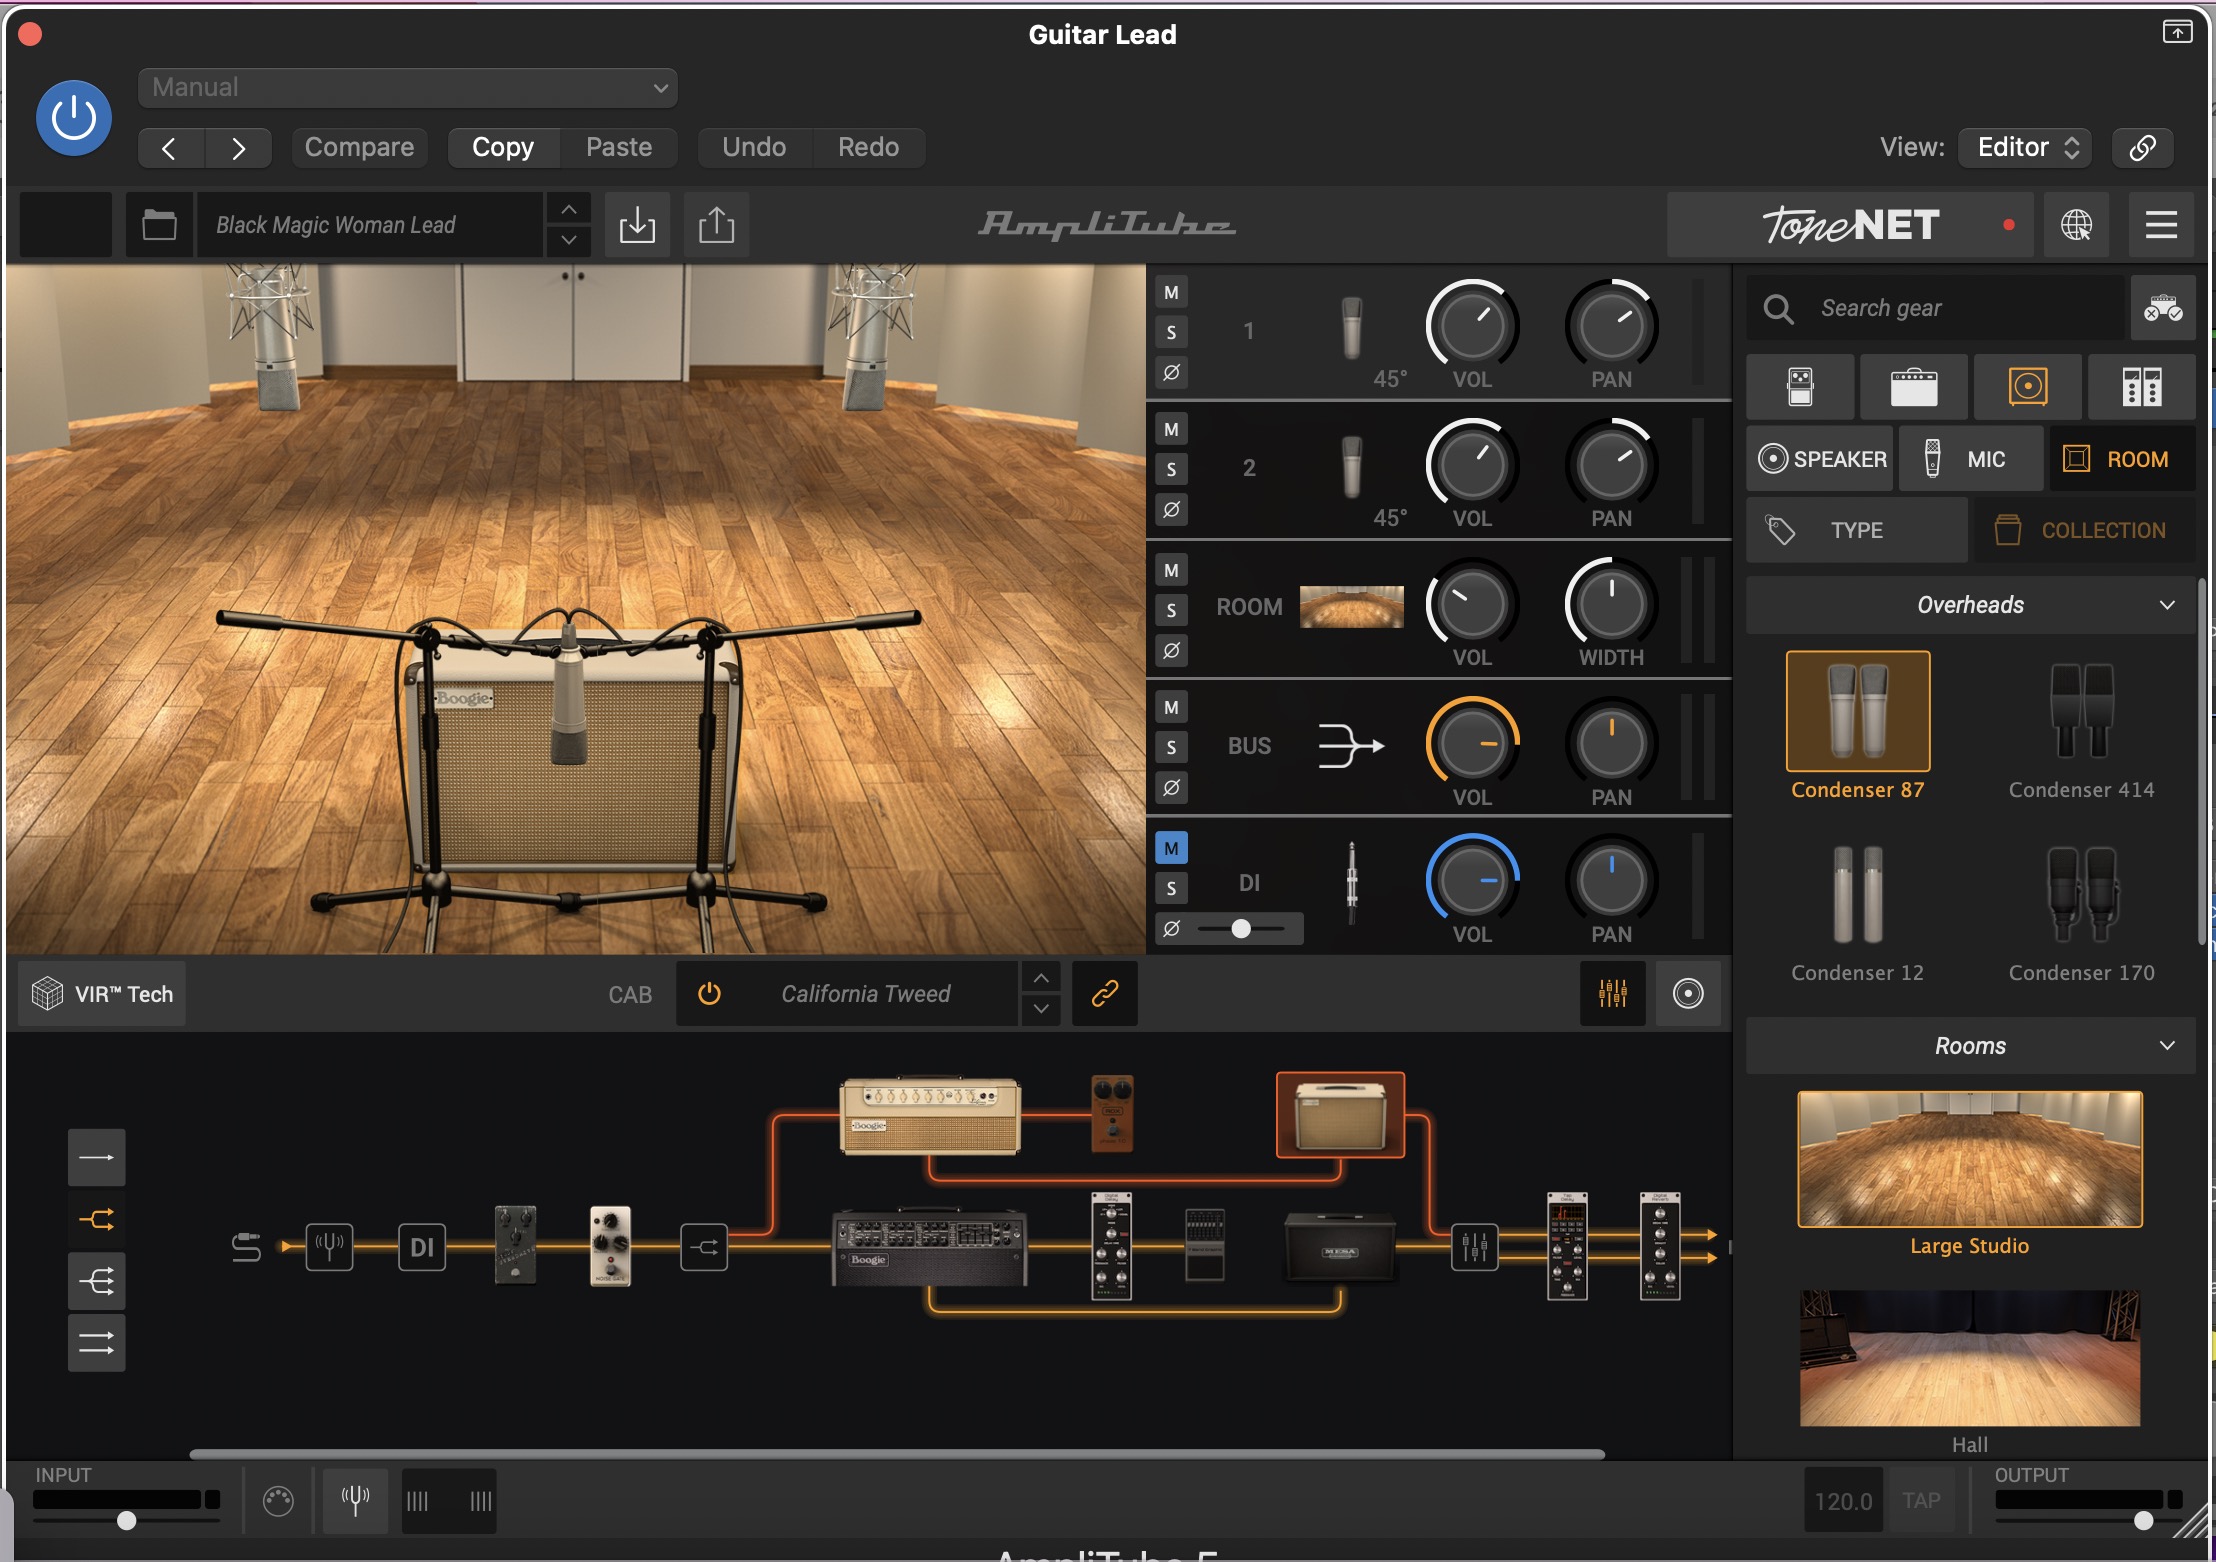Solo the BUS channel
The image size is (2216, 1562).
pyautogui.click(x=1171, y=747)
